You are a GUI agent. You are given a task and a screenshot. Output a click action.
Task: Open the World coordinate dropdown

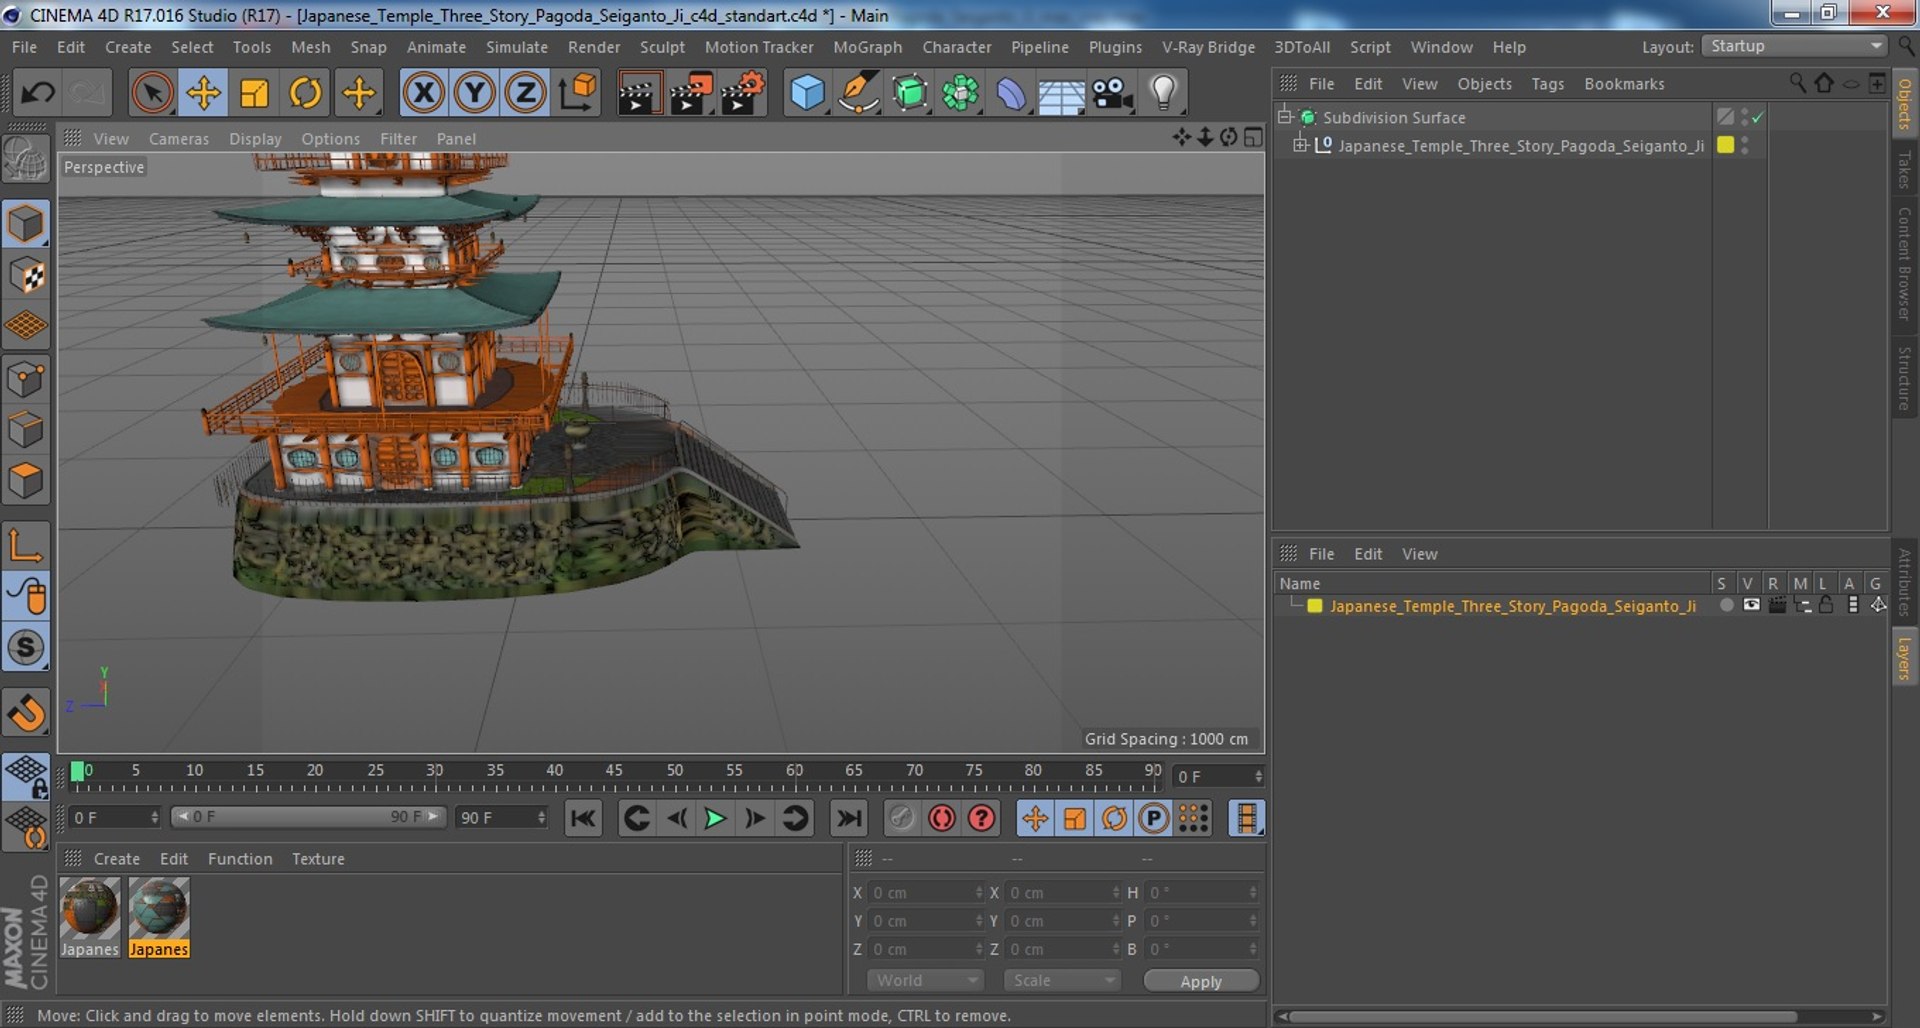tap(925, 980)
